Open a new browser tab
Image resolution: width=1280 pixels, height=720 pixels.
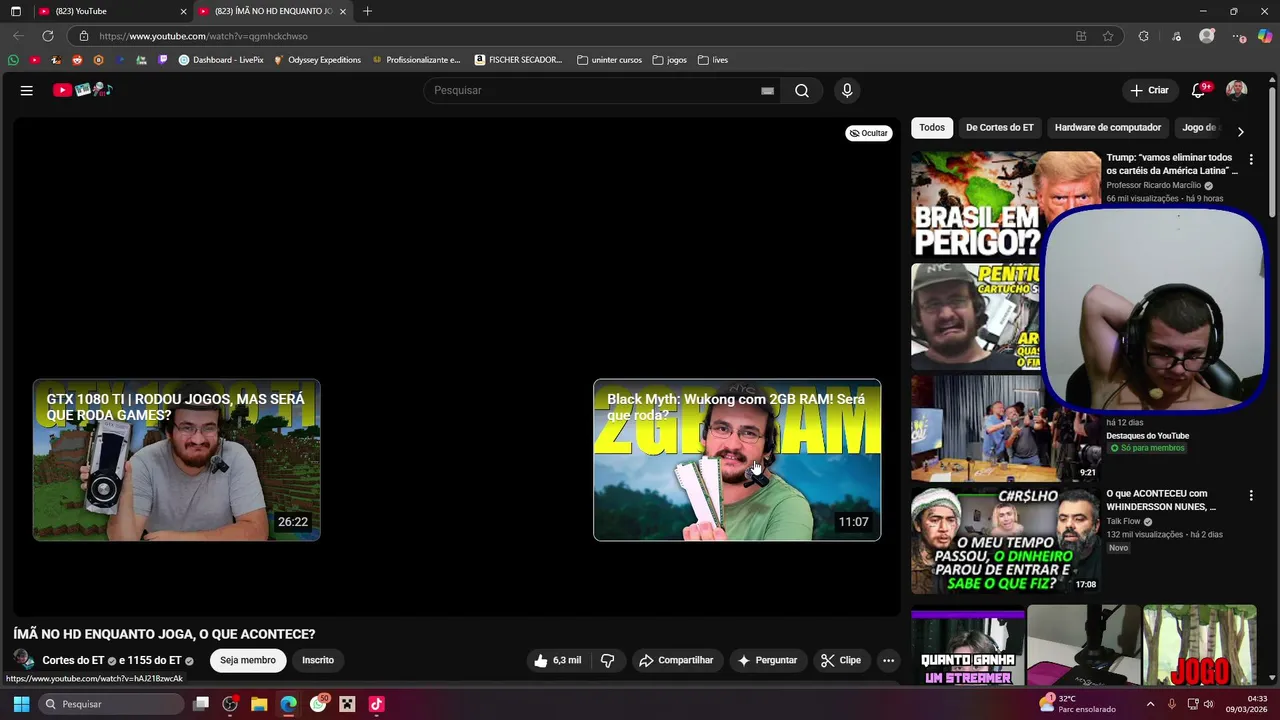point(367,11)
